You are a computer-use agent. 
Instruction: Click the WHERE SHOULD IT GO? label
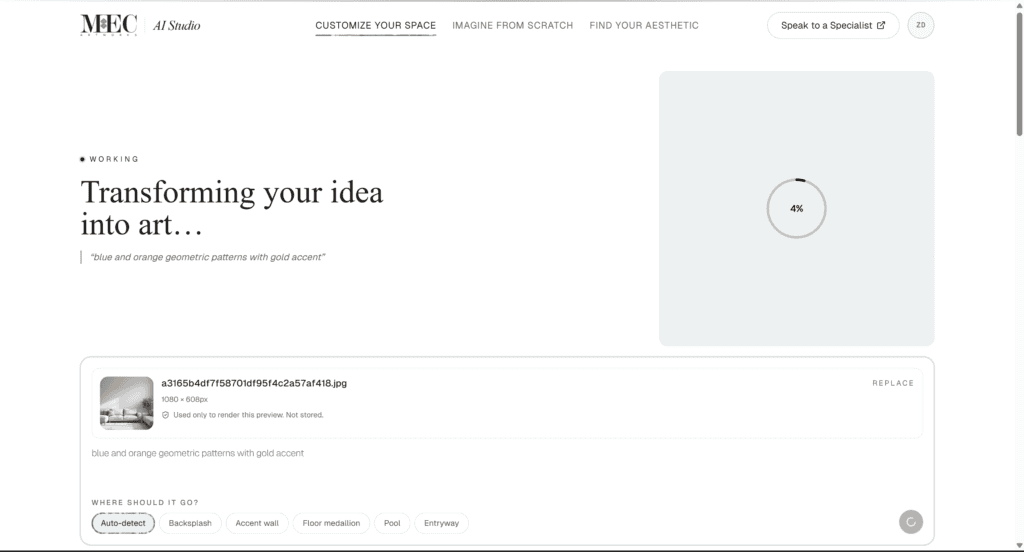pyautogui.click(x=145, y=502)
